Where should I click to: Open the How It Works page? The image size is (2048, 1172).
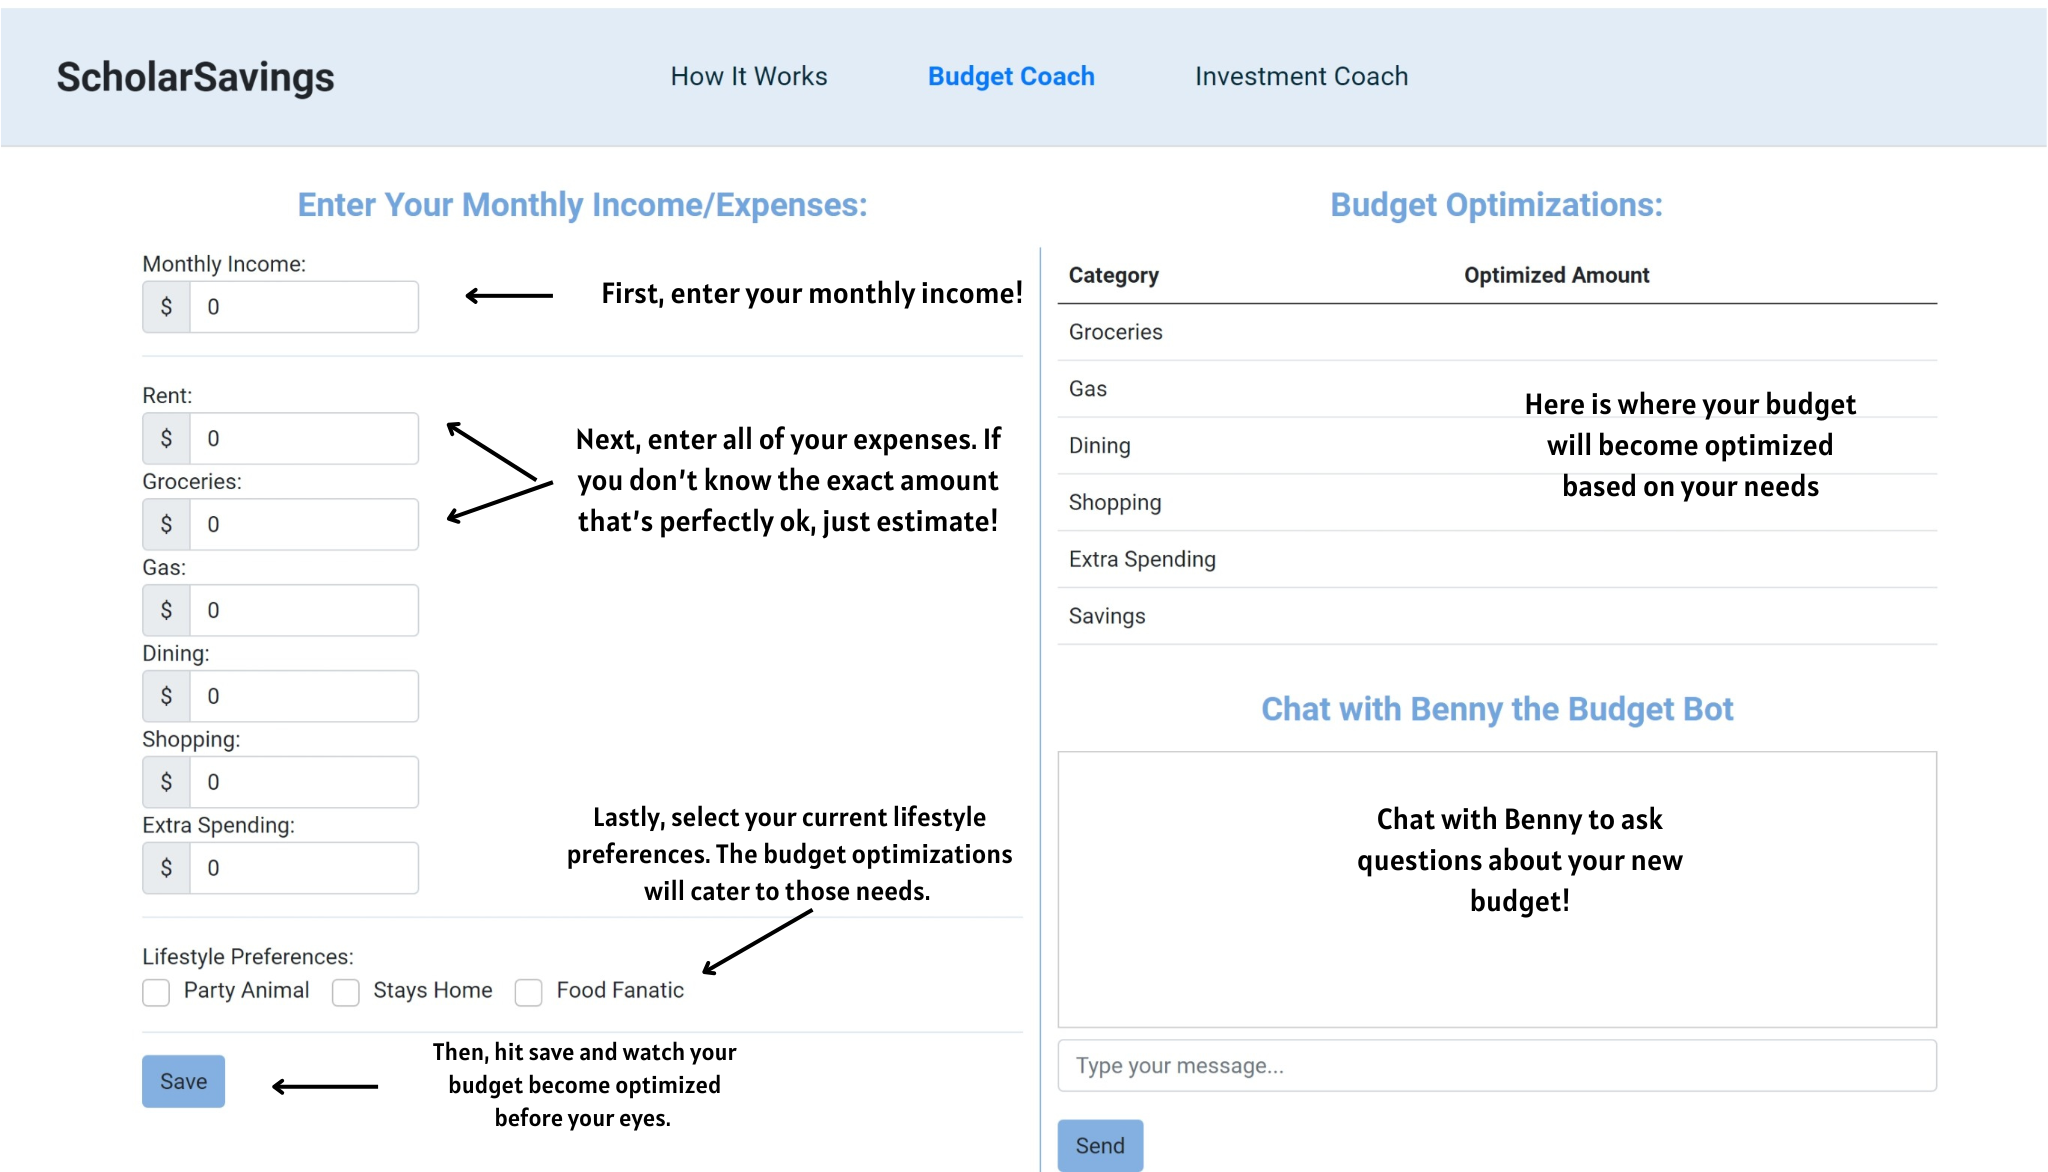pos(749,76)
